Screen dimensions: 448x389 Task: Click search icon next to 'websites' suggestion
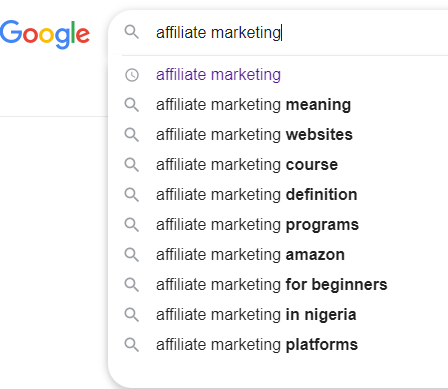click(132, 135)
